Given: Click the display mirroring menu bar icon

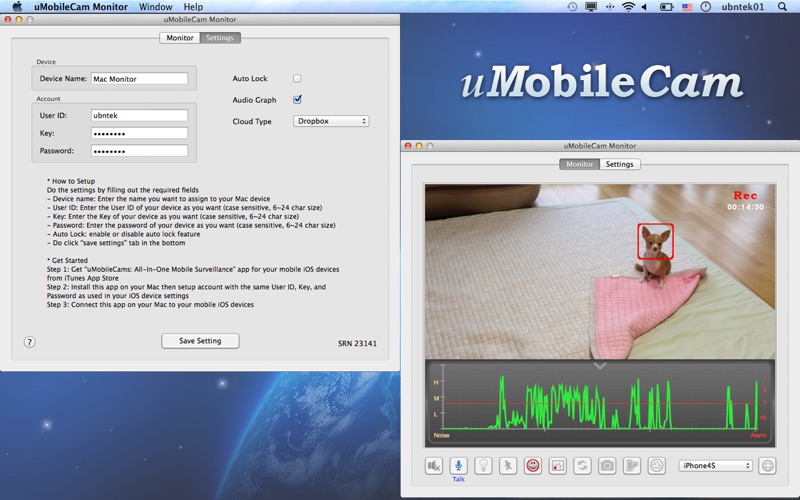Looking at the screenshot, I should (591, 7).
